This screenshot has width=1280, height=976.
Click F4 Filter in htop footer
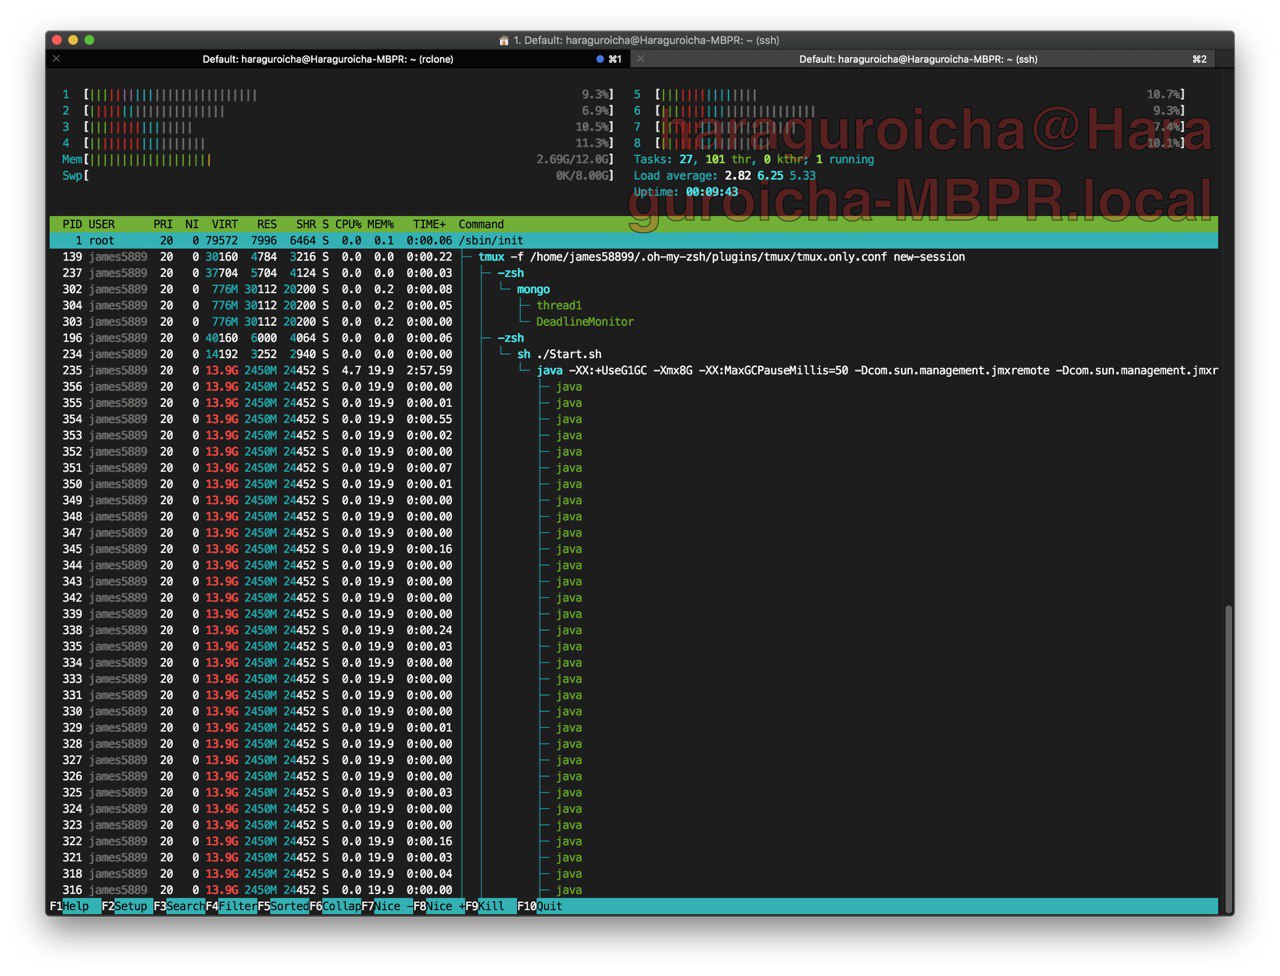(231, 906)
